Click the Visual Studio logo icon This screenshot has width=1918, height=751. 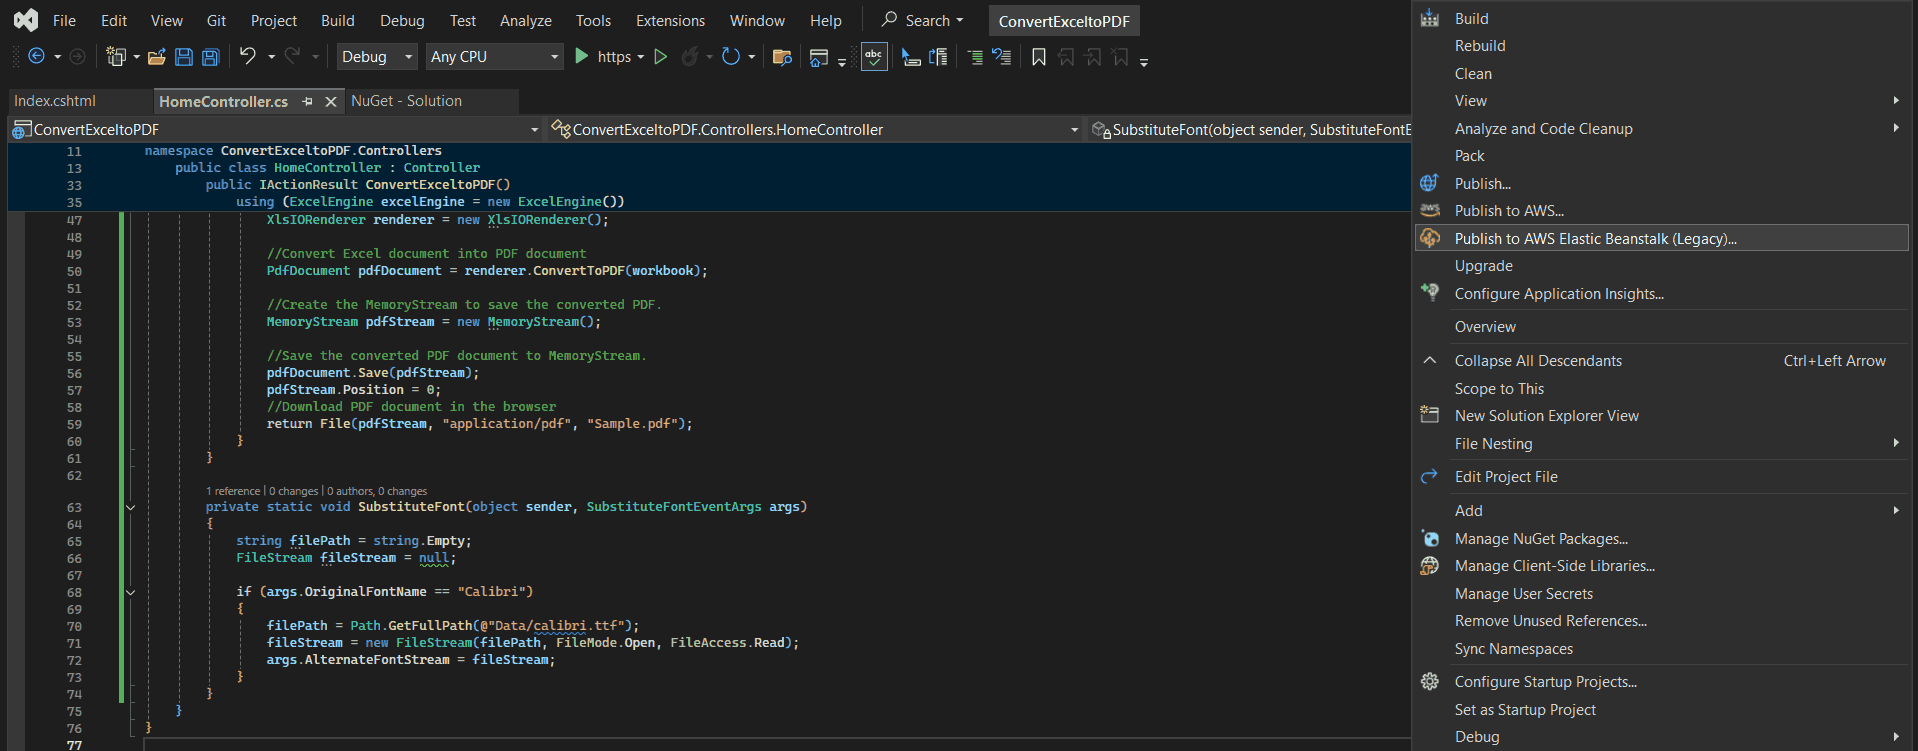click(25, 20)
